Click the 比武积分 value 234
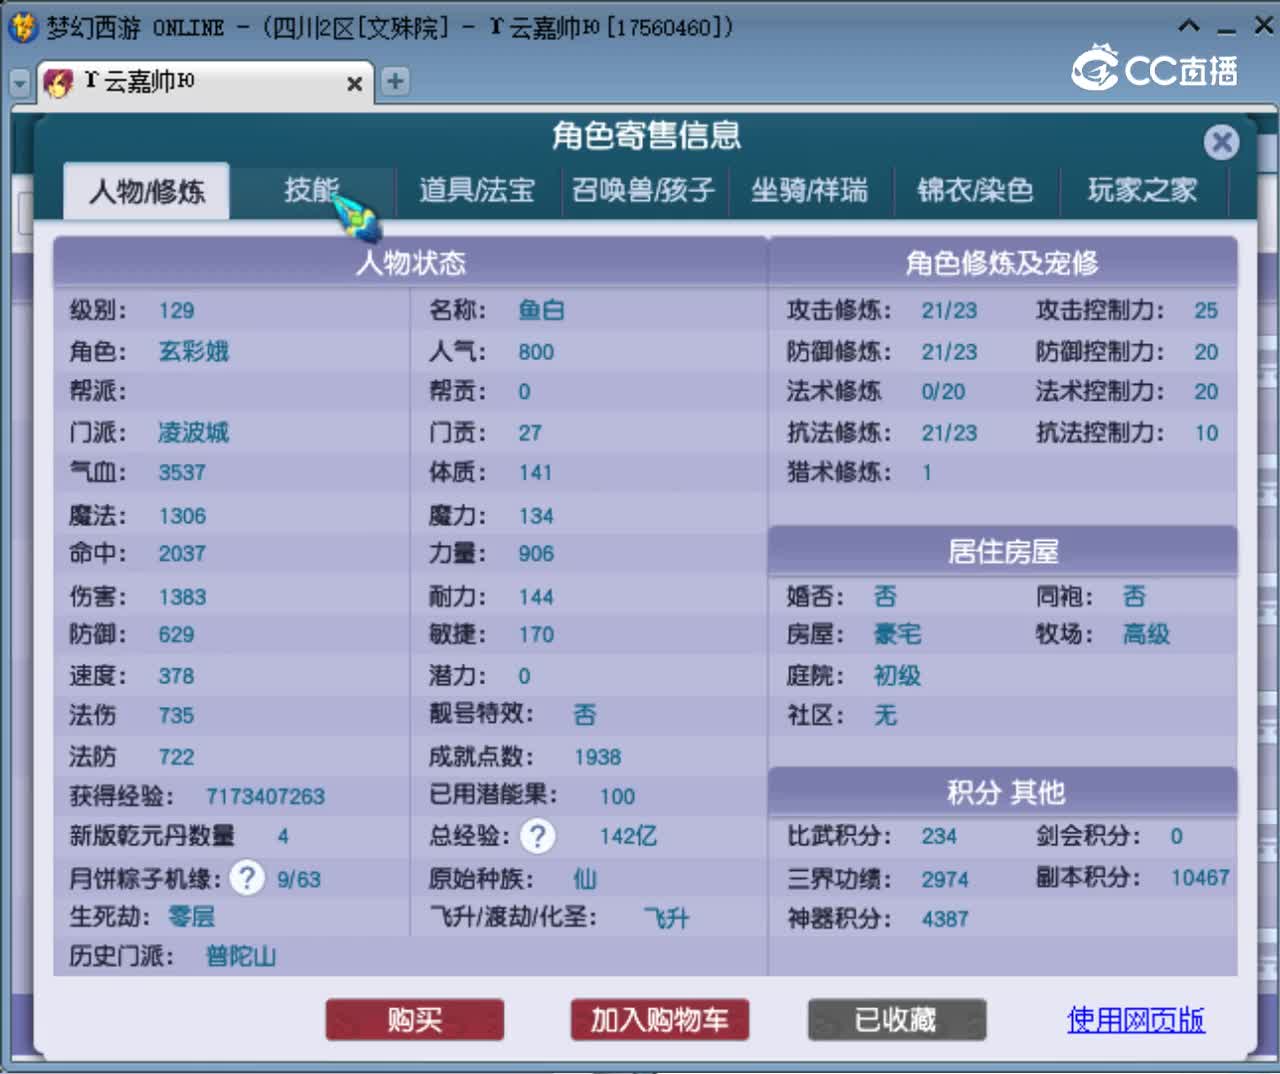Screen dimensions: 1280x1074 (939, 836)
